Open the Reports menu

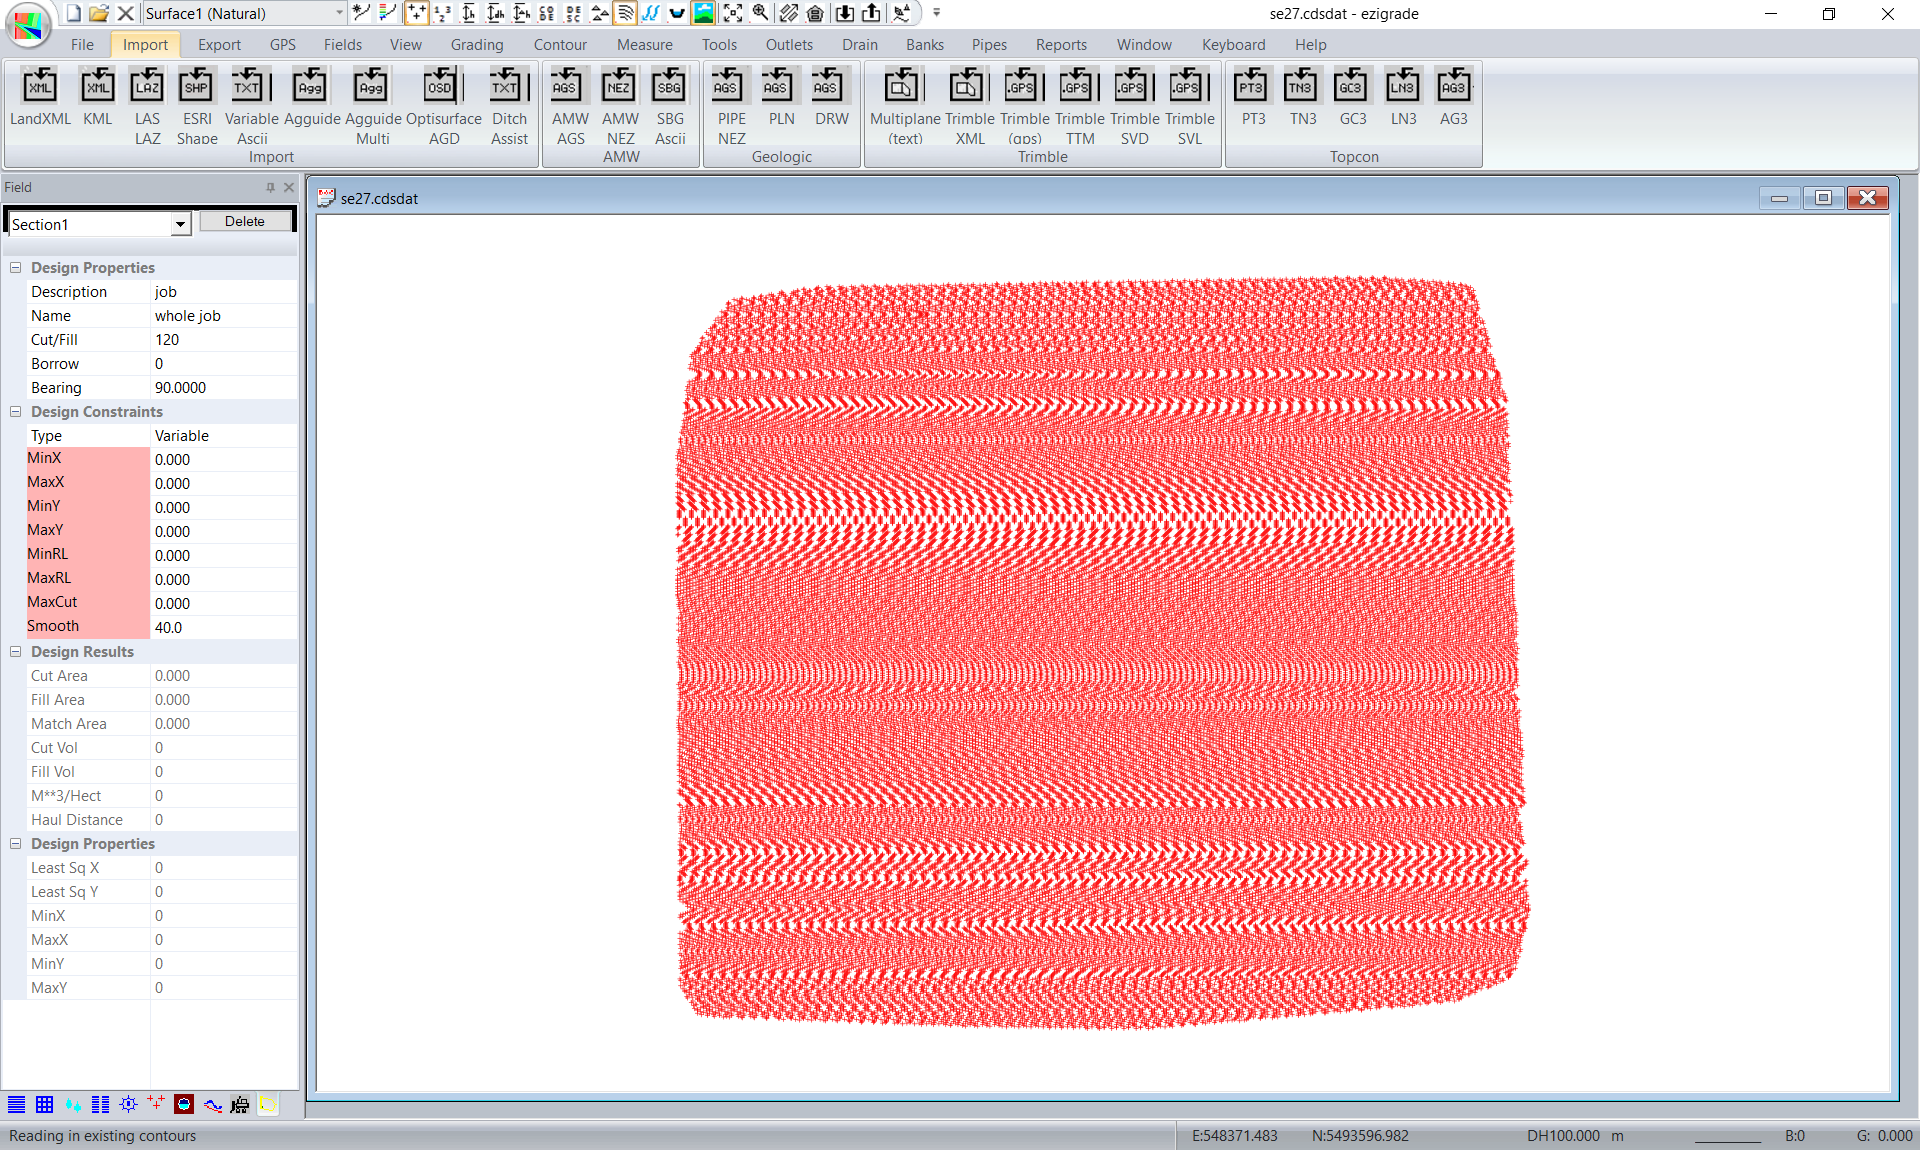coord(1060,45)
